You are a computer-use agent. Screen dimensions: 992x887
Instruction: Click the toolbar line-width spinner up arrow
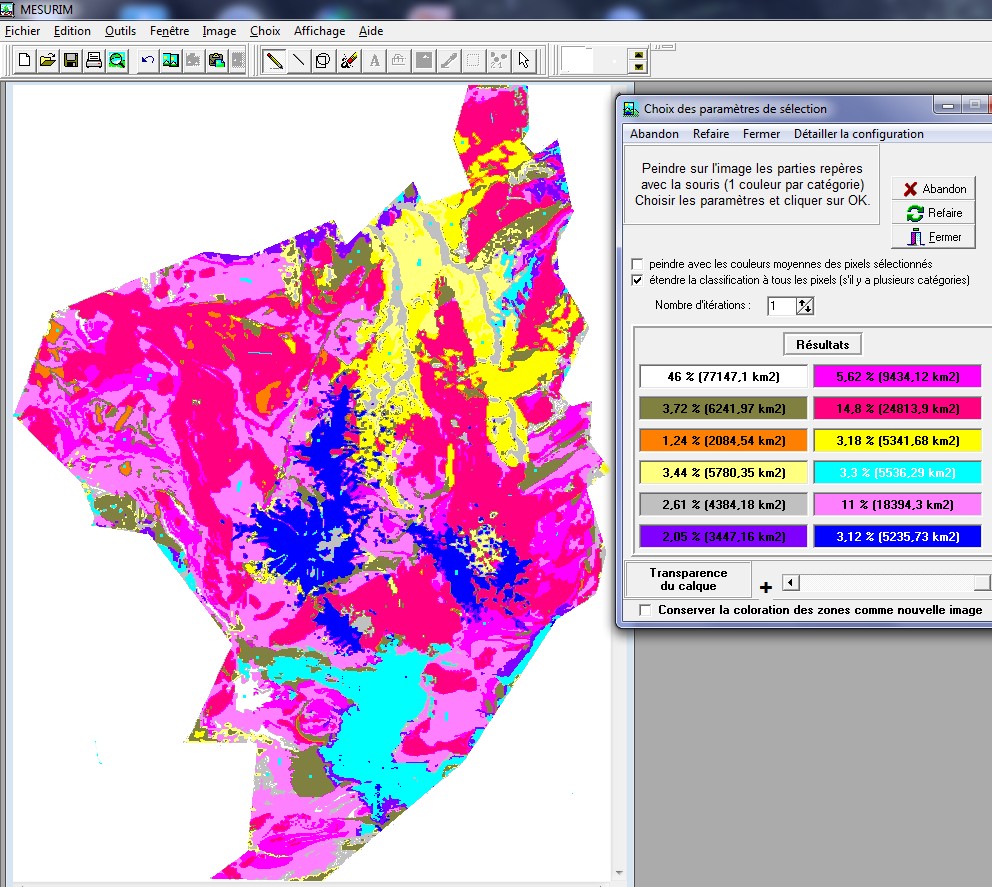(639, 53)
